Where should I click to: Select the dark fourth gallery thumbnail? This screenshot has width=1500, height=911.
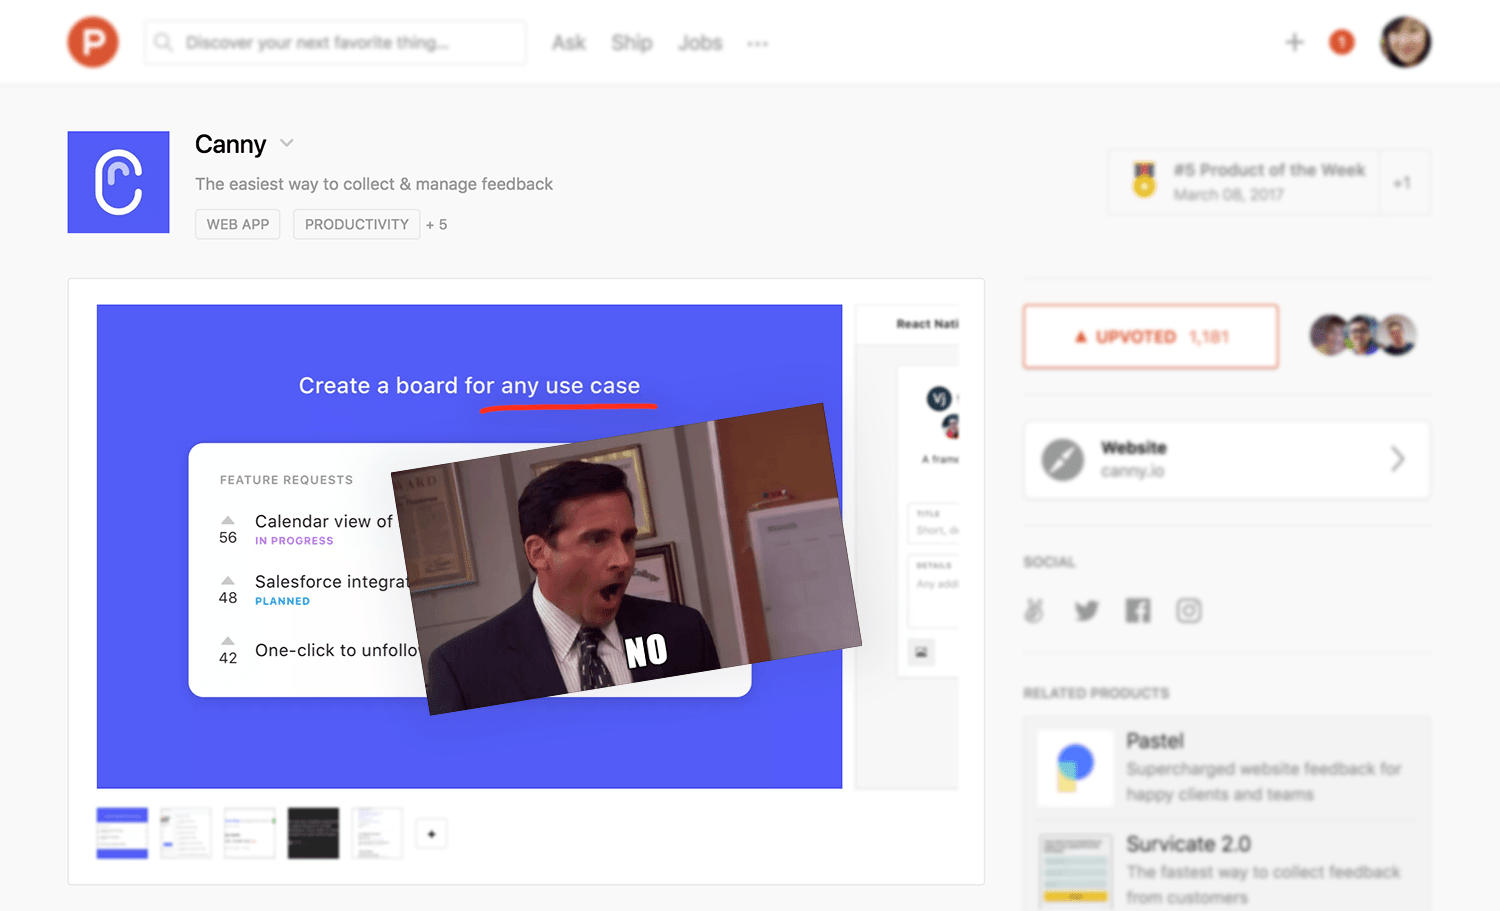click(314, 833)
